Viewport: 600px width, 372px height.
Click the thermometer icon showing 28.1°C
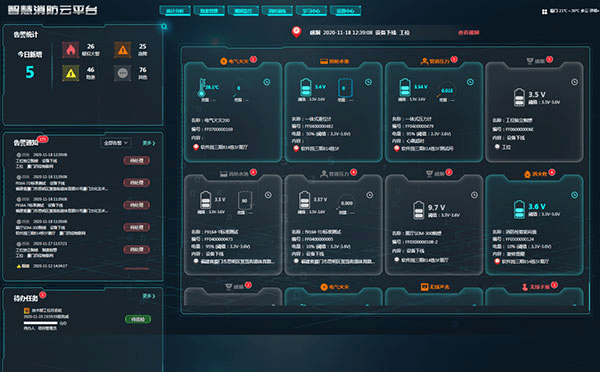pos(202,88)
